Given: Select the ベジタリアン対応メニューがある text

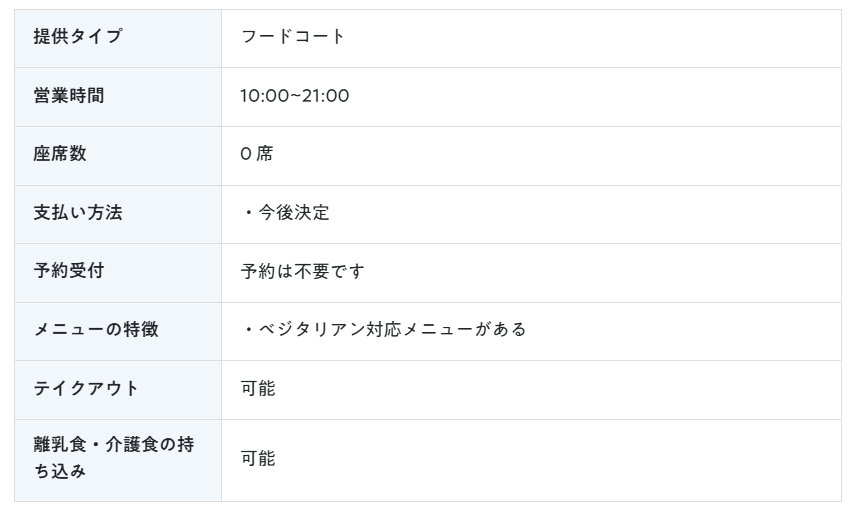Looking at the screenshot, I should [x=392, y=329].
